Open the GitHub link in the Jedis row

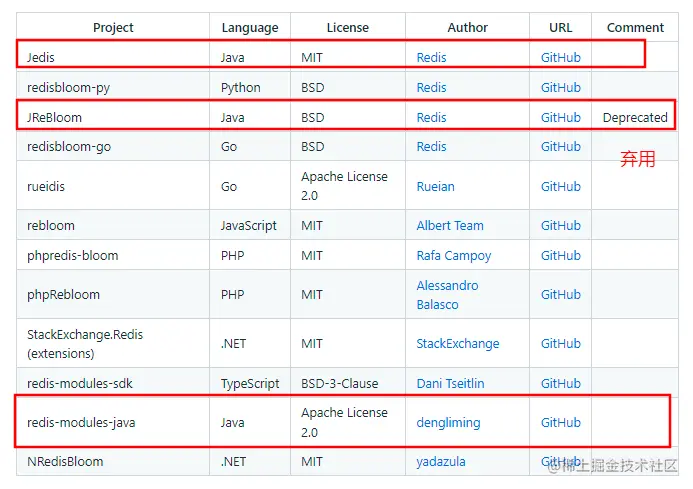coord(560,57)
